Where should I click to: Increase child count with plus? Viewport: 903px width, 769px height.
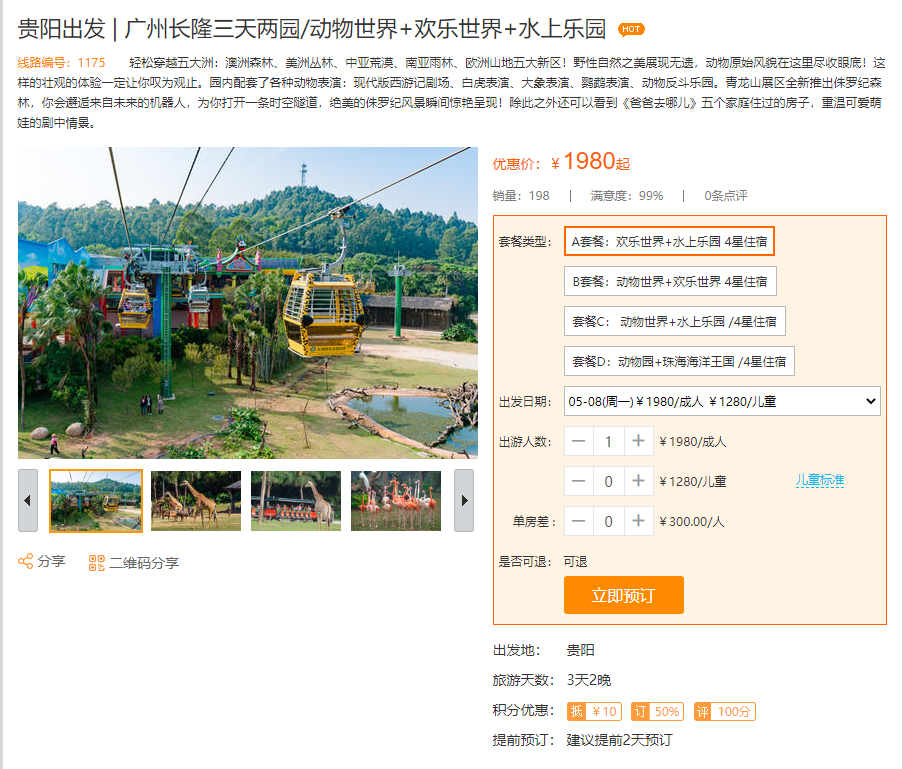coord(638,481)
